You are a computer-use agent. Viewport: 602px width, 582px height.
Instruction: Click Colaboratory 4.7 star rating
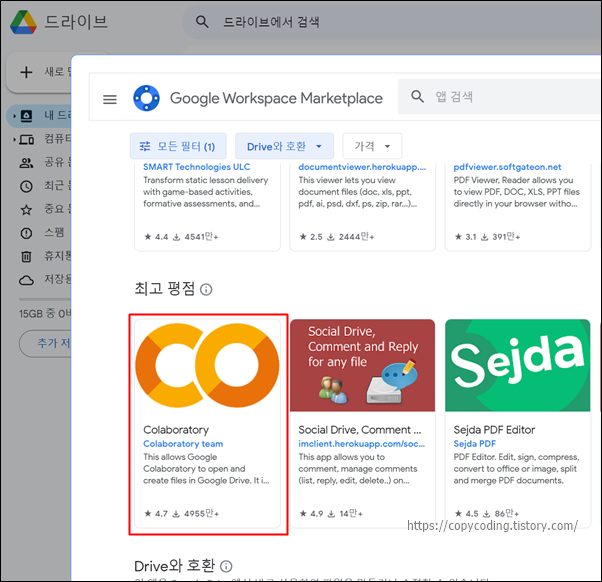click(156, 514)
